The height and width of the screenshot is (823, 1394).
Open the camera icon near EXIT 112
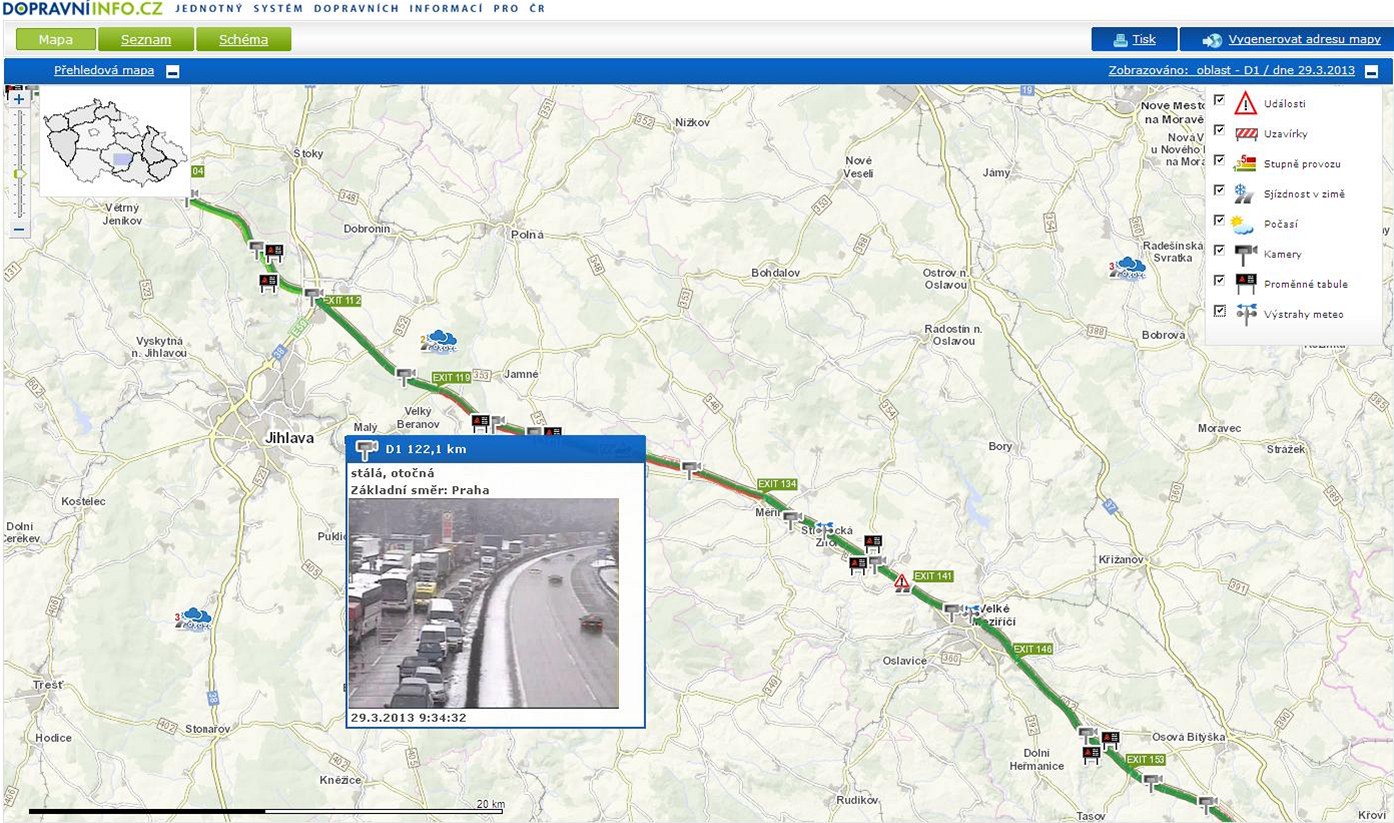tap(313, 296)
